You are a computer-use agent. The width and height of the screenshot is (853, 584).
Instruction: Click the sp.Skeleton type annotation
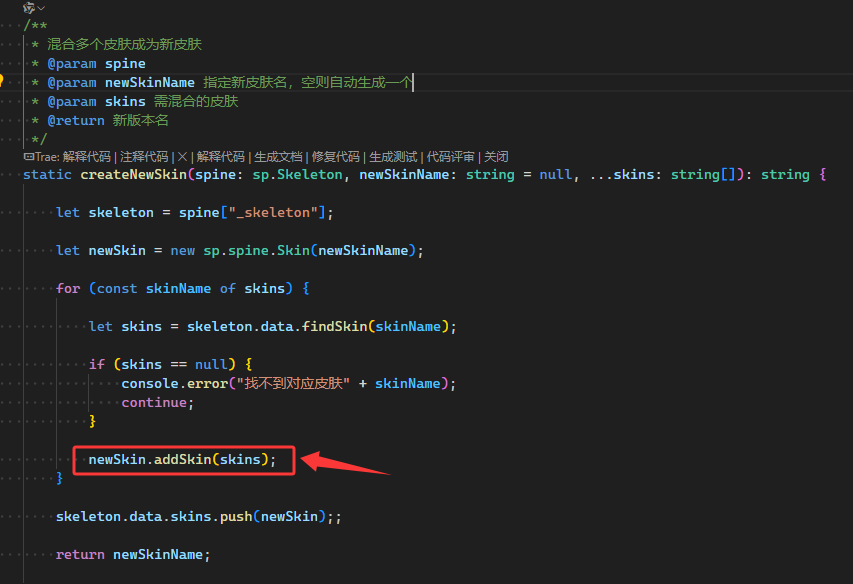click(298, 175)
